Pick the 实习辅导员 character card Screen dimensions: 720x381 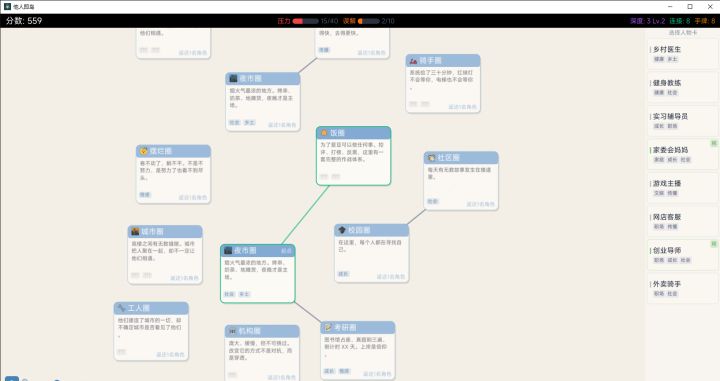pyautogui.click(x=682, y=121)
